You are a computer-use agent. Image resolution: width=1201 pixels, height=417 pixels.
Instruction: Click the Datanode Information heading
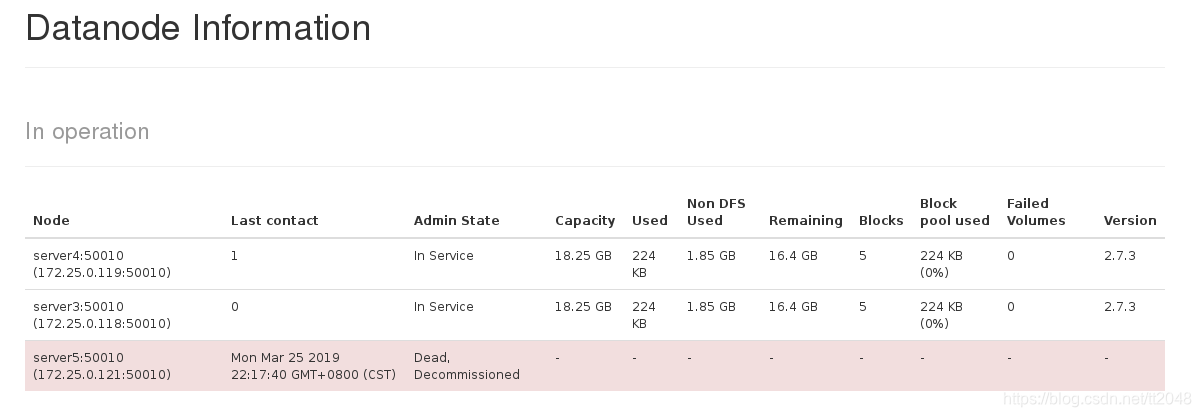tap(198, 28)
